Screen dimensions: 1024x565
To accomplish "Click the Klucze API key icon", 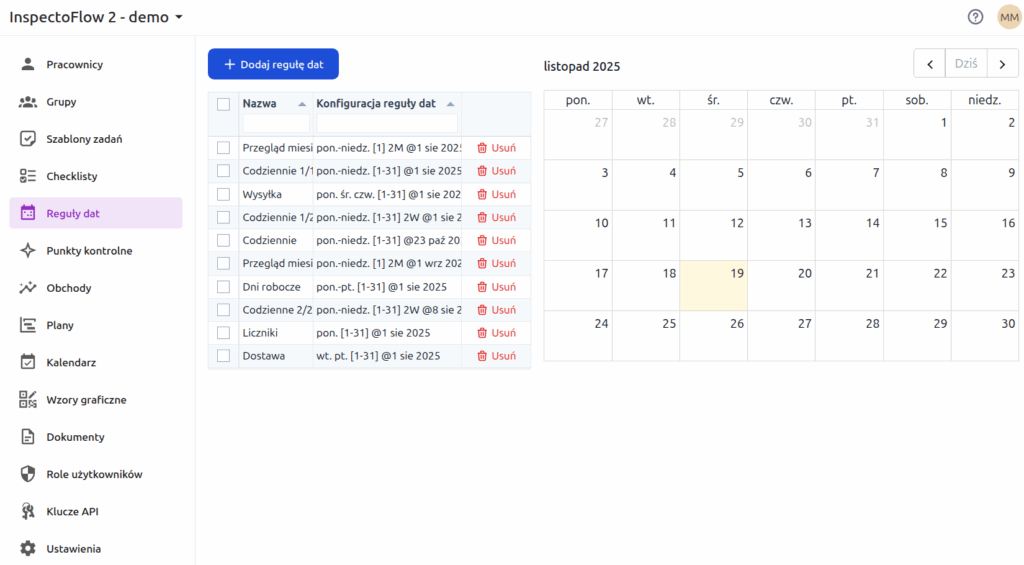I will coord(28,512).
